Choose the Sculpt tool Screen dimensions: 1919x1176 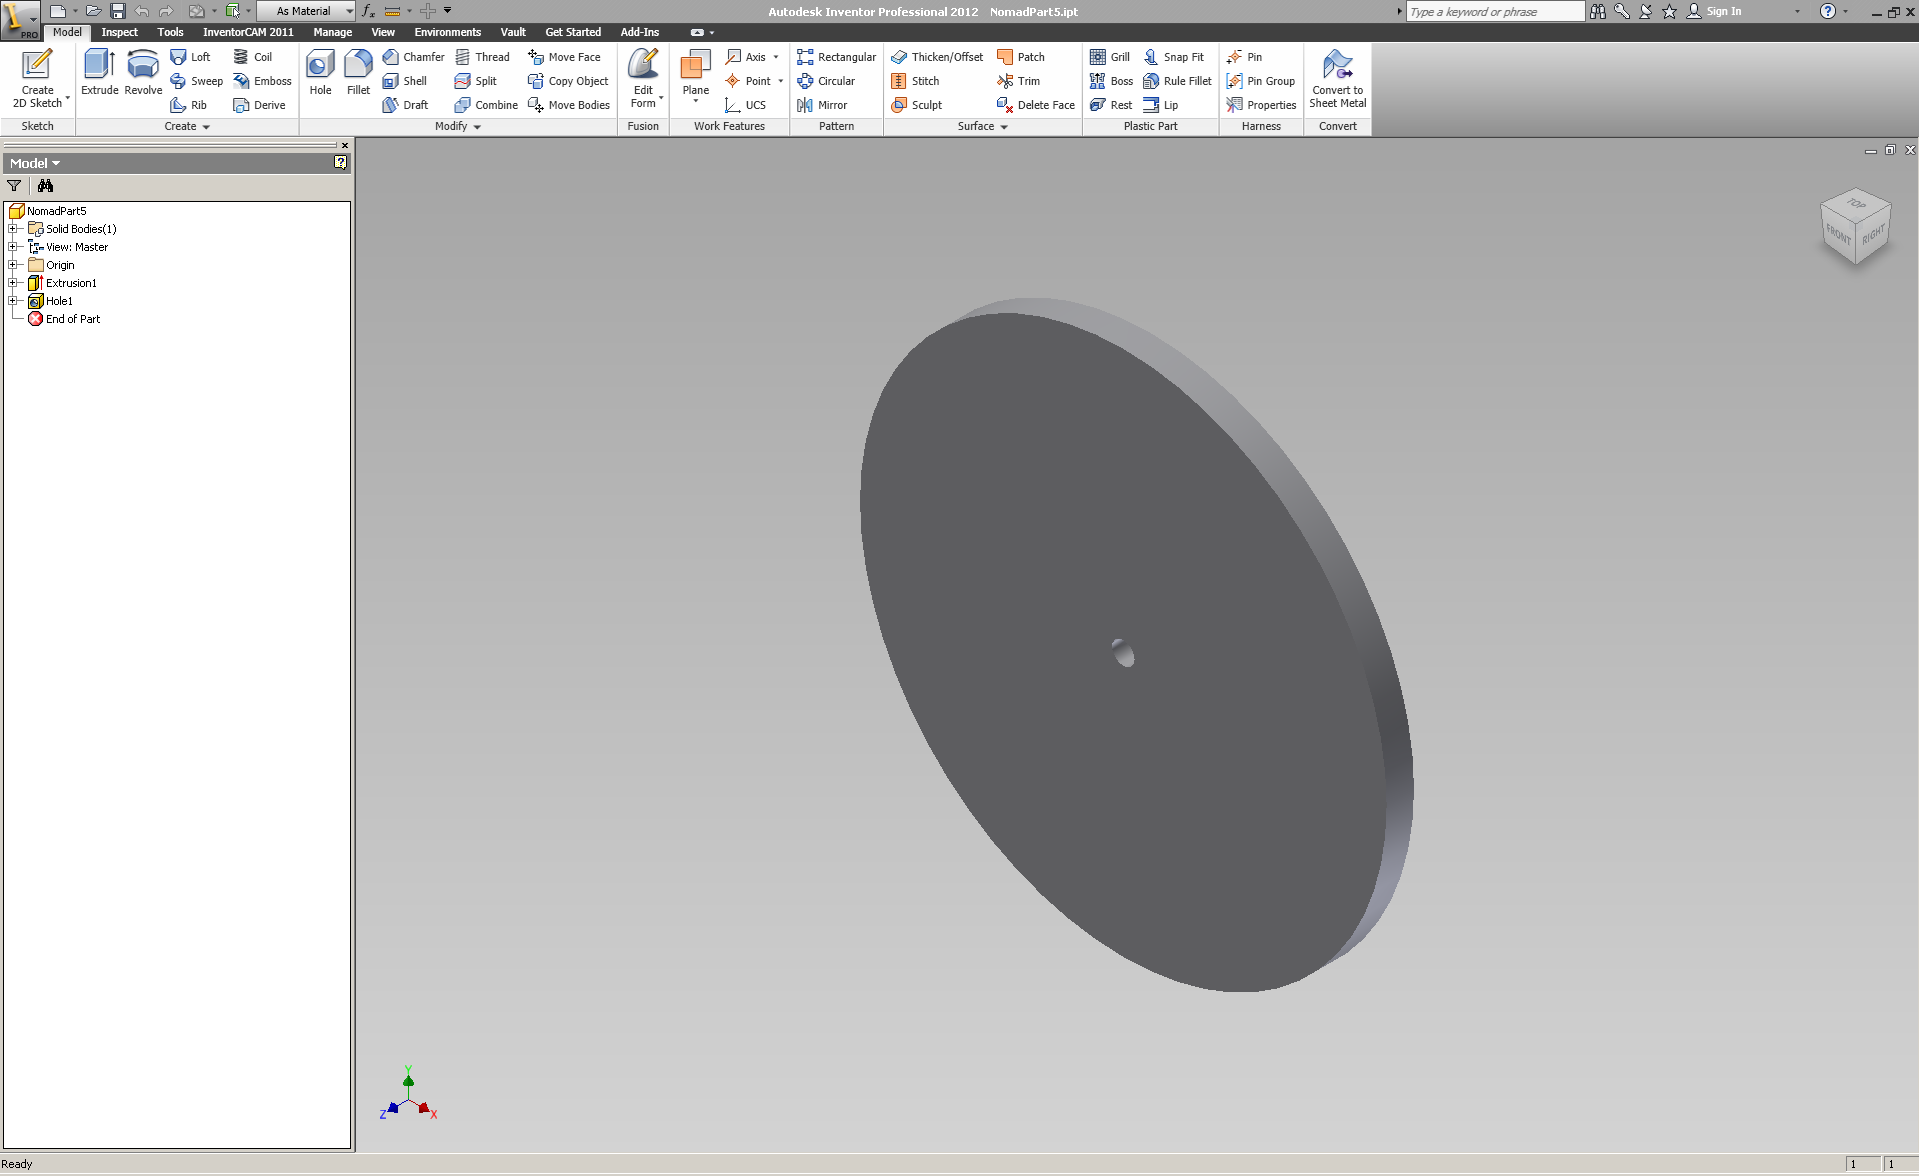(917, 105)
